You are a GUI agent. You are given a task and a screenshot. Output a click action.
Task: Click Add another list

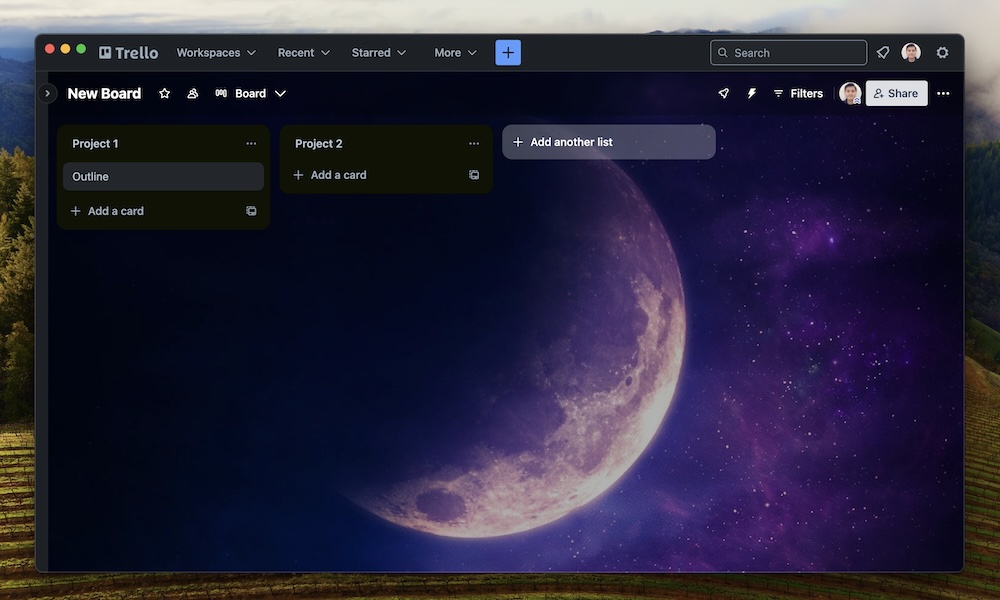608,142
